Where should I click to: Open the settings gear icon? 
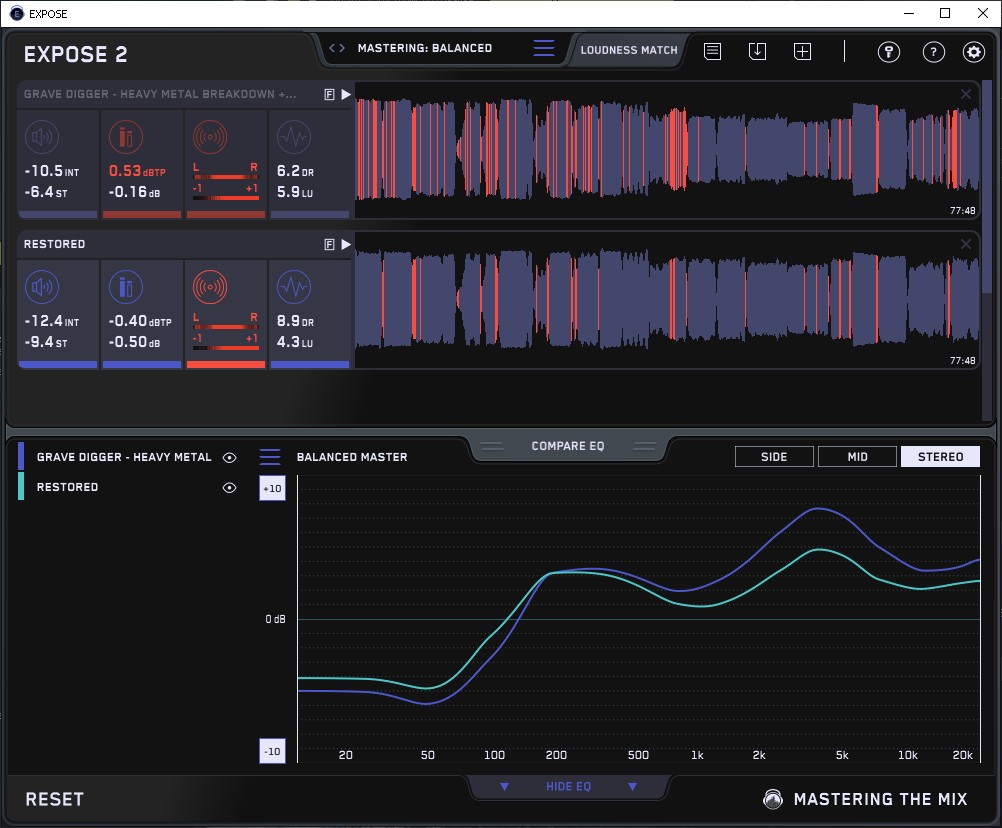tap(974, 51)
